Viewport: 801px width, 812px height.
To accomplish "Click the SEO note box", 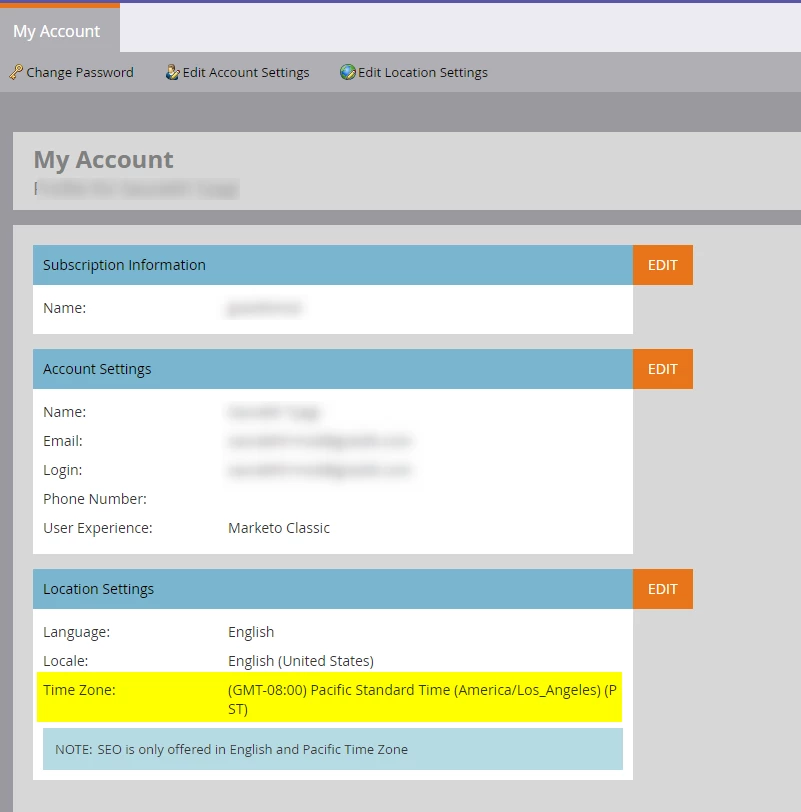I will (333, 749).
